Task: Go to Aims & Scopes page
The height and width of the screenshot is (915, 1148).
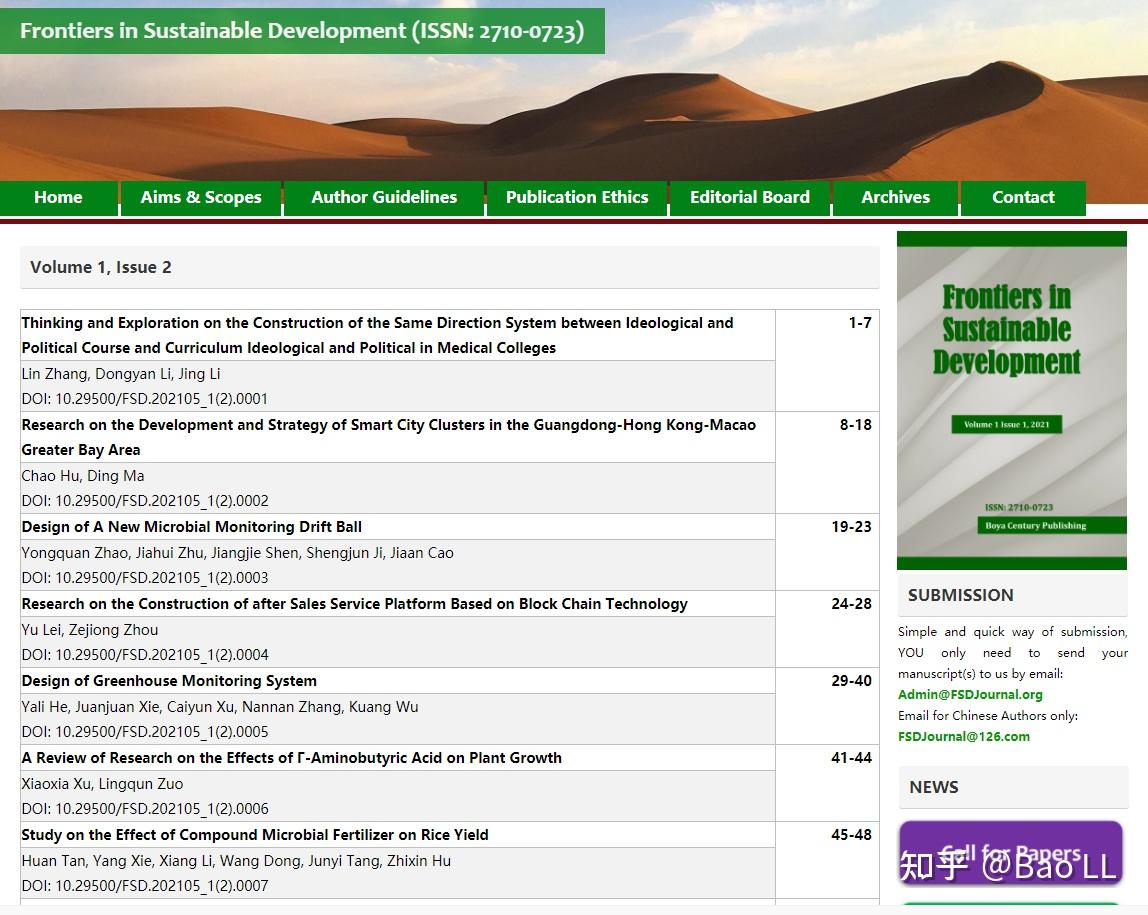Action: click(x=200, y=197)
